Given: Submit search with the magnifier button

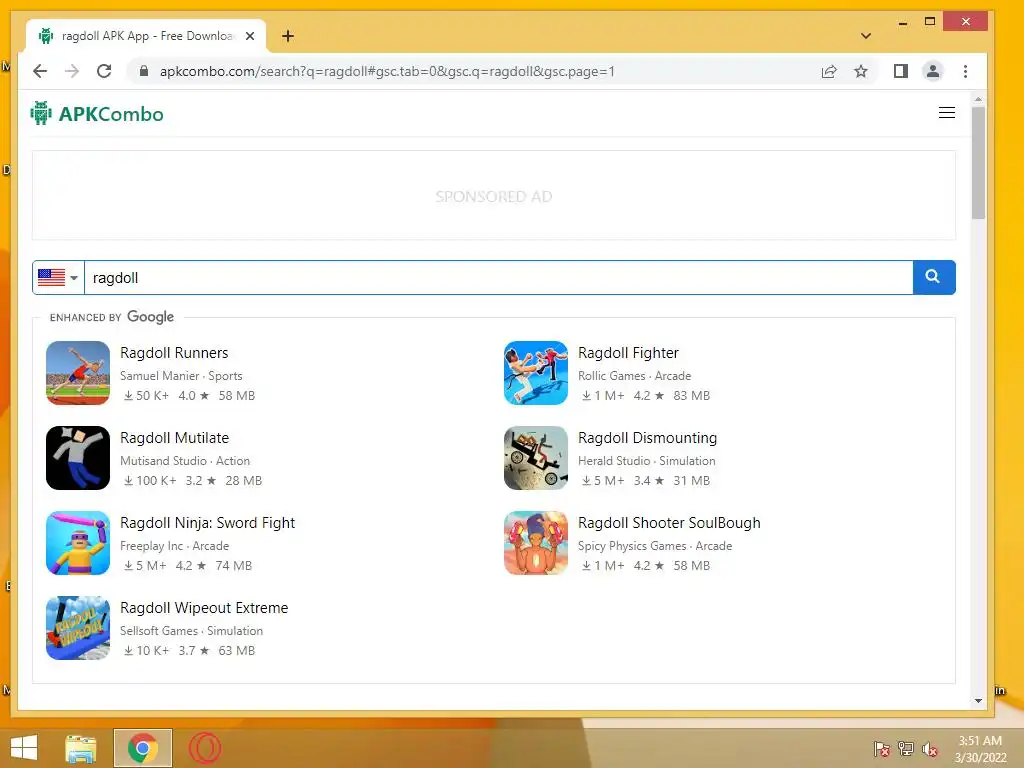Looking at the screenshot, I should pyautogui.click(x=933, y=278).
